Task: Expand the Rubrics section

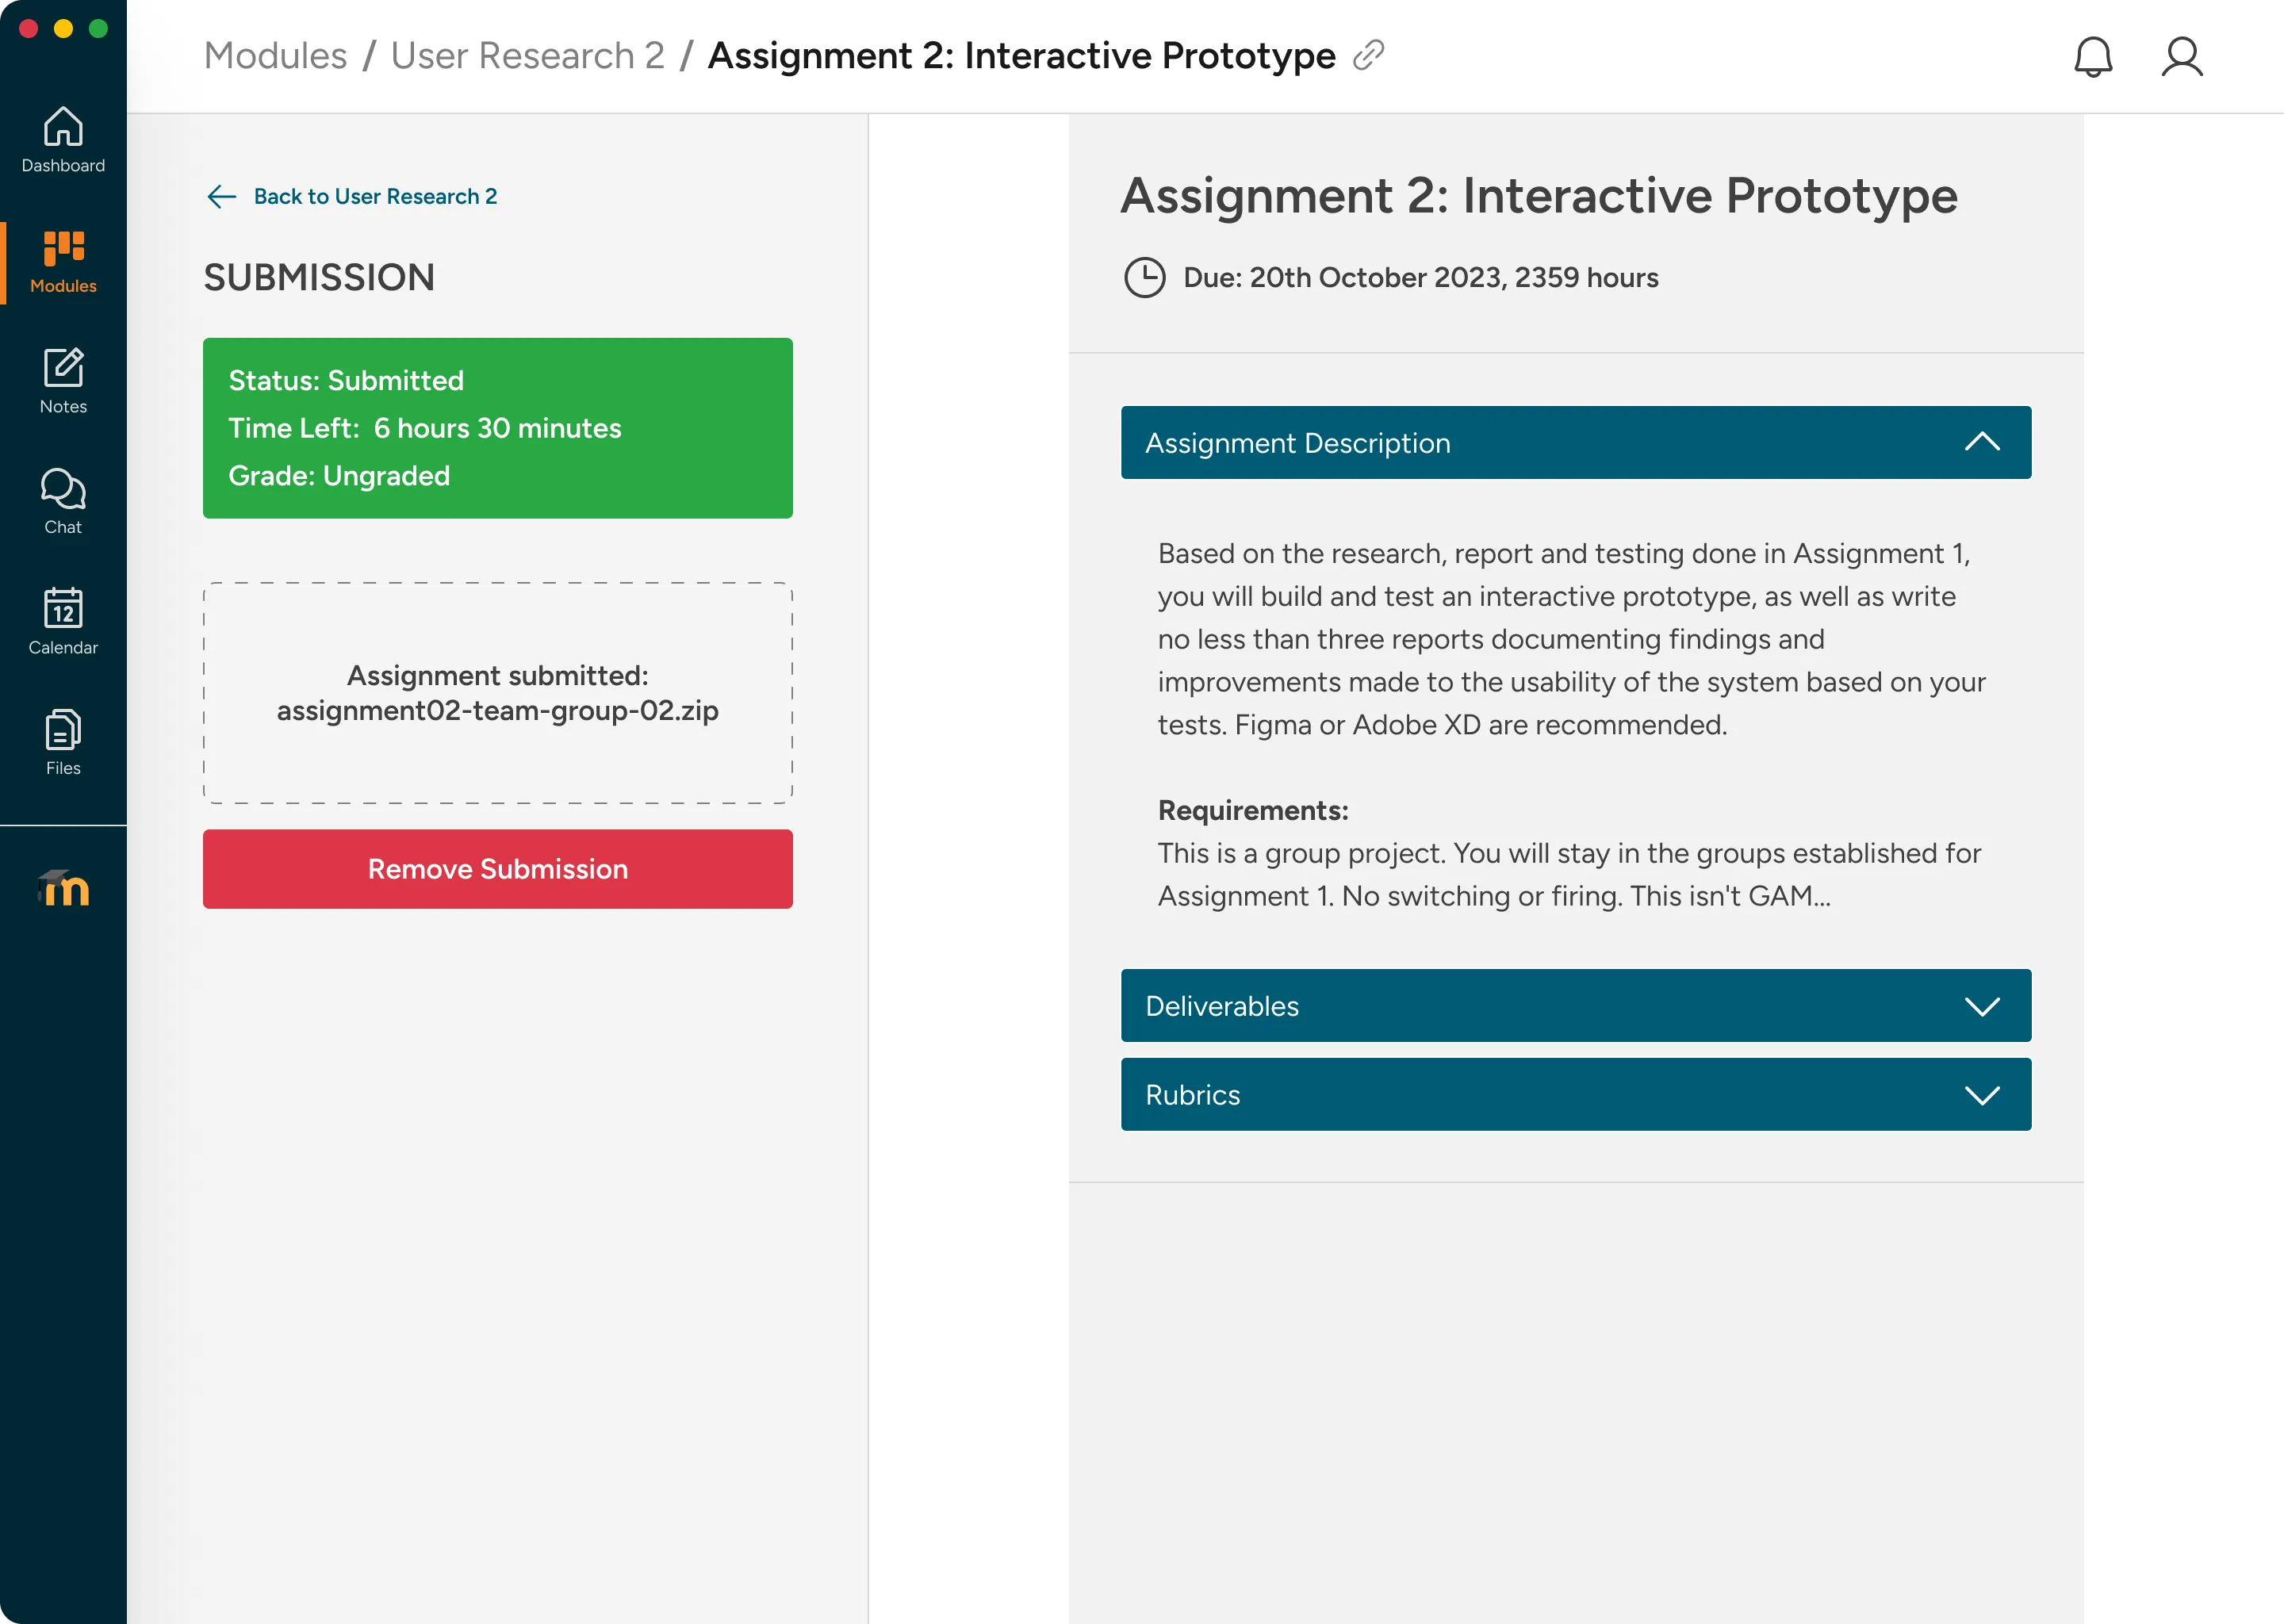Action: (1575, 1094)
